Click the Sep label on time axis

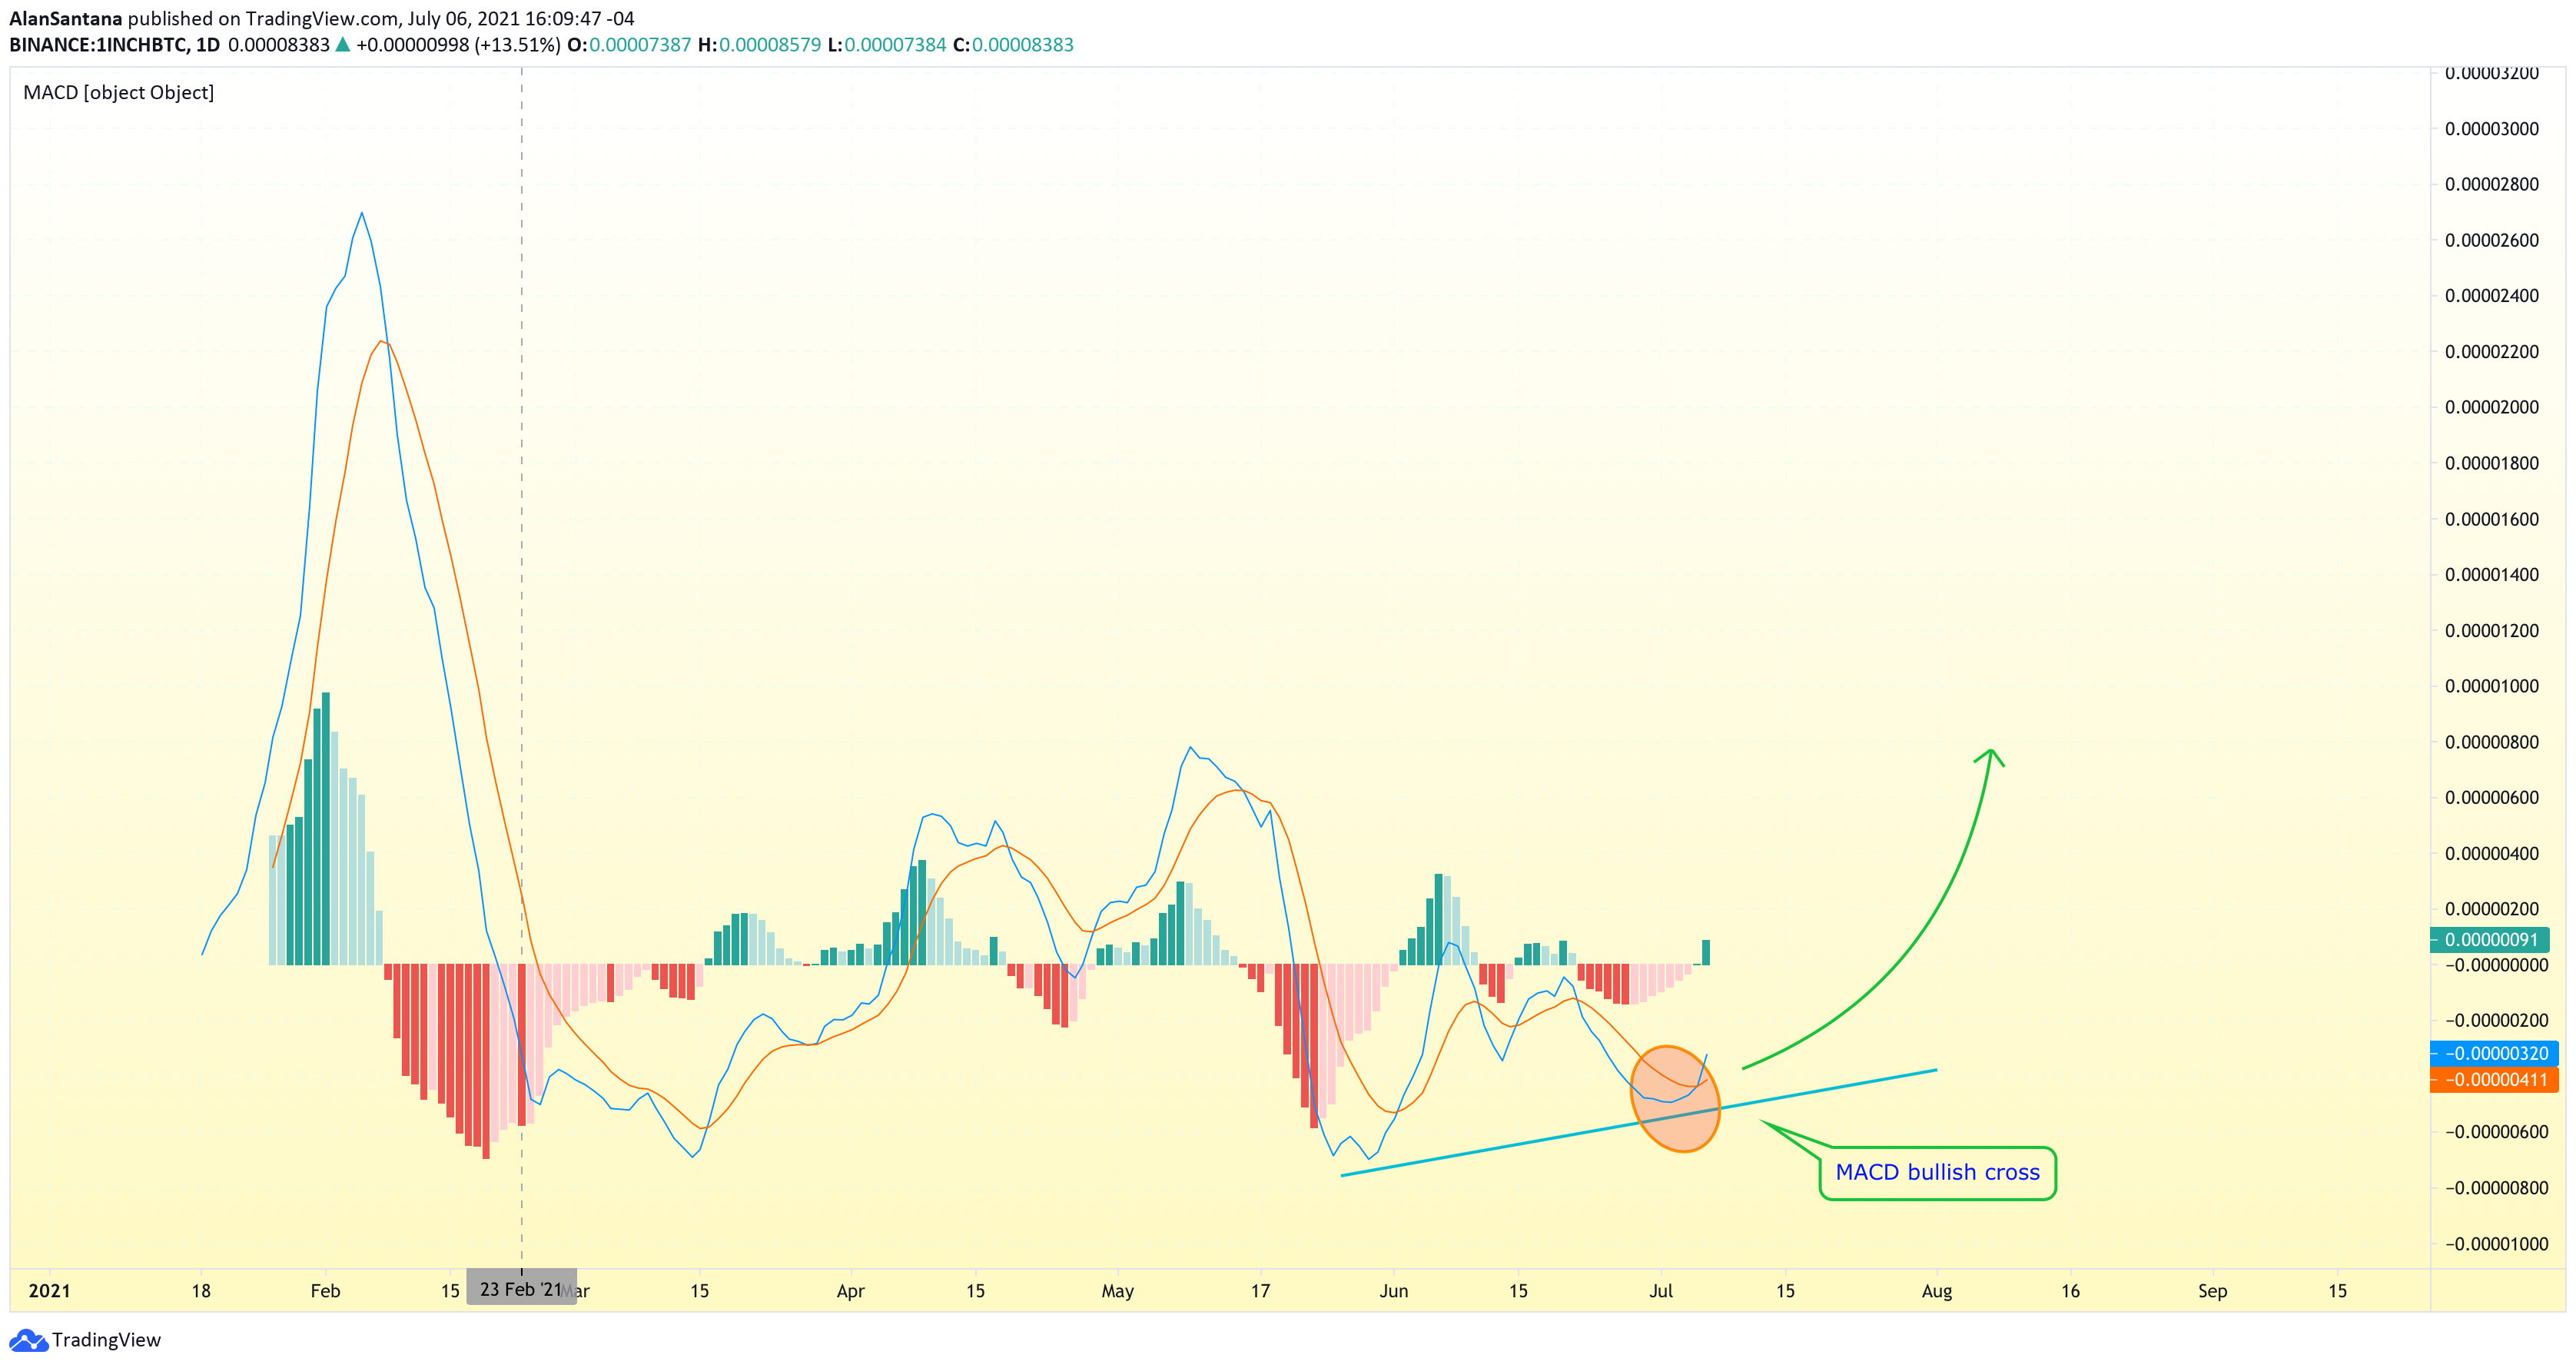(2212, 1291)
